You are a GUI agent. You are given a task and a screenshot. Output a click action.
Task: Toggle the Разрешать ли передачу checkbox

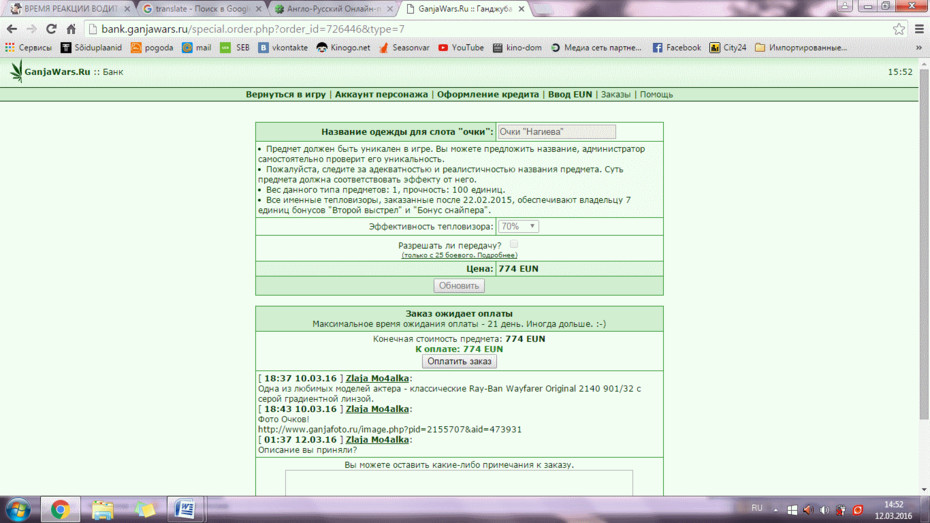[x=514, y=244]
